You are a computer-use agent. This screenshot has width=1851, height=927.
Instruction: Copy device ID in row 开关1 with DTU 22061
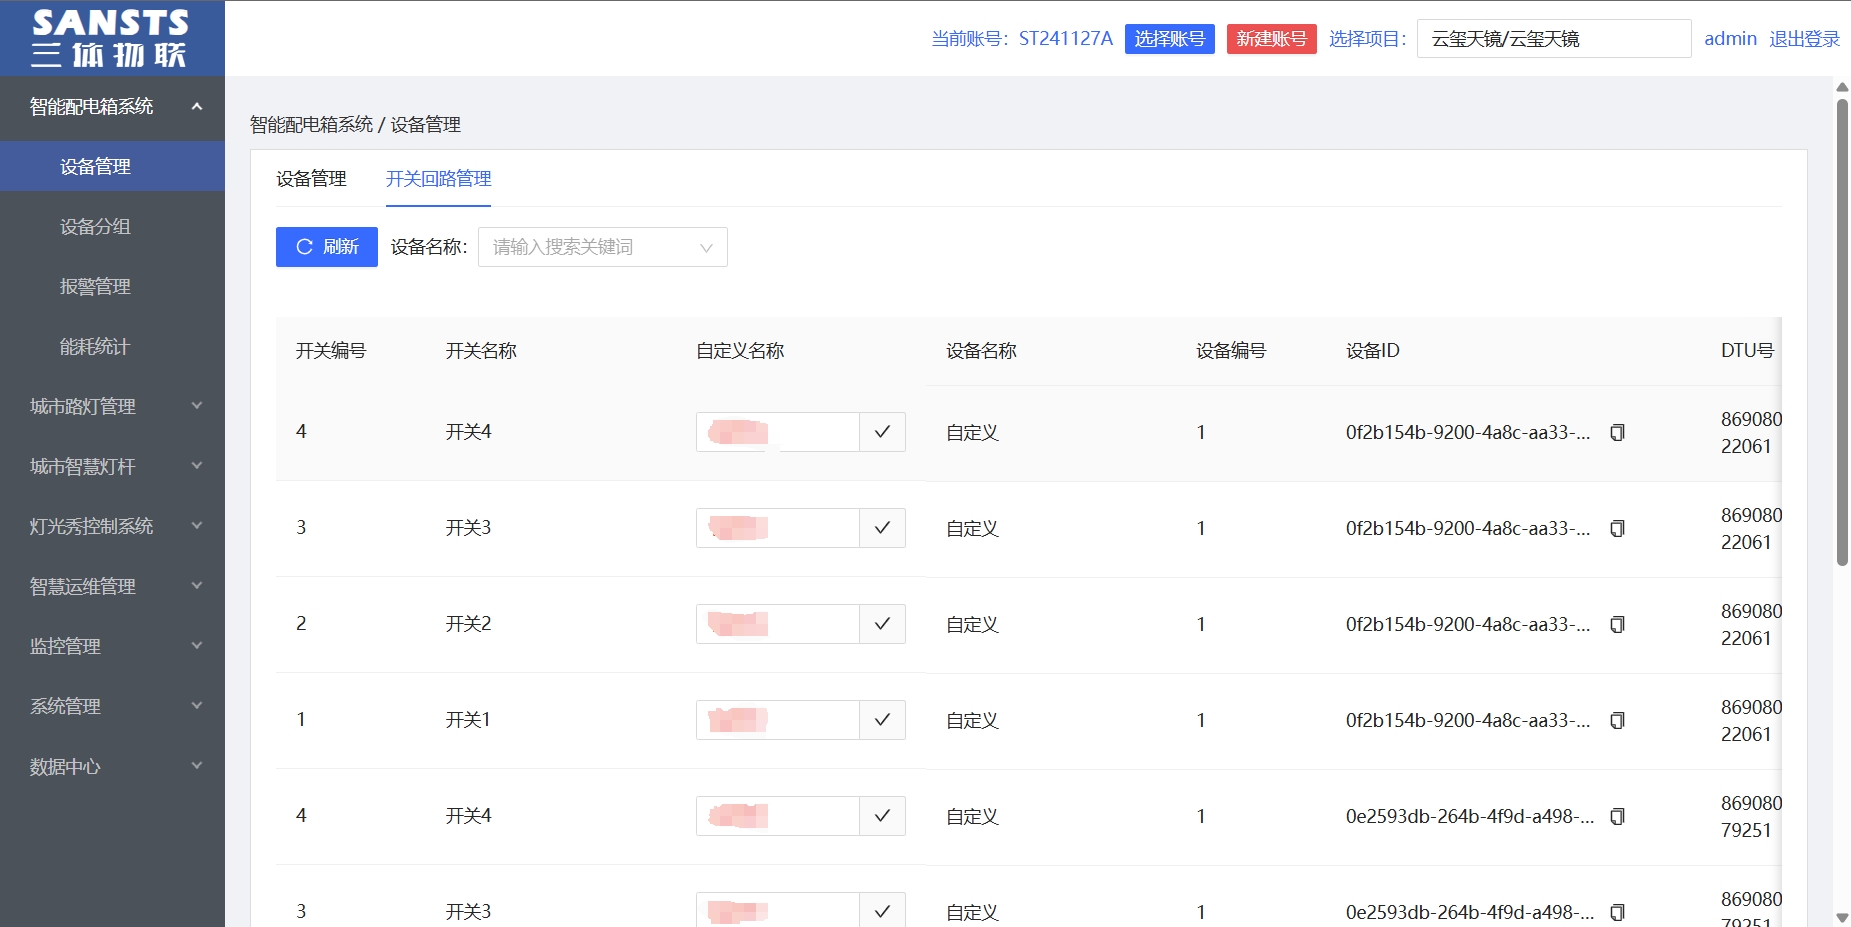[1617, 720]
